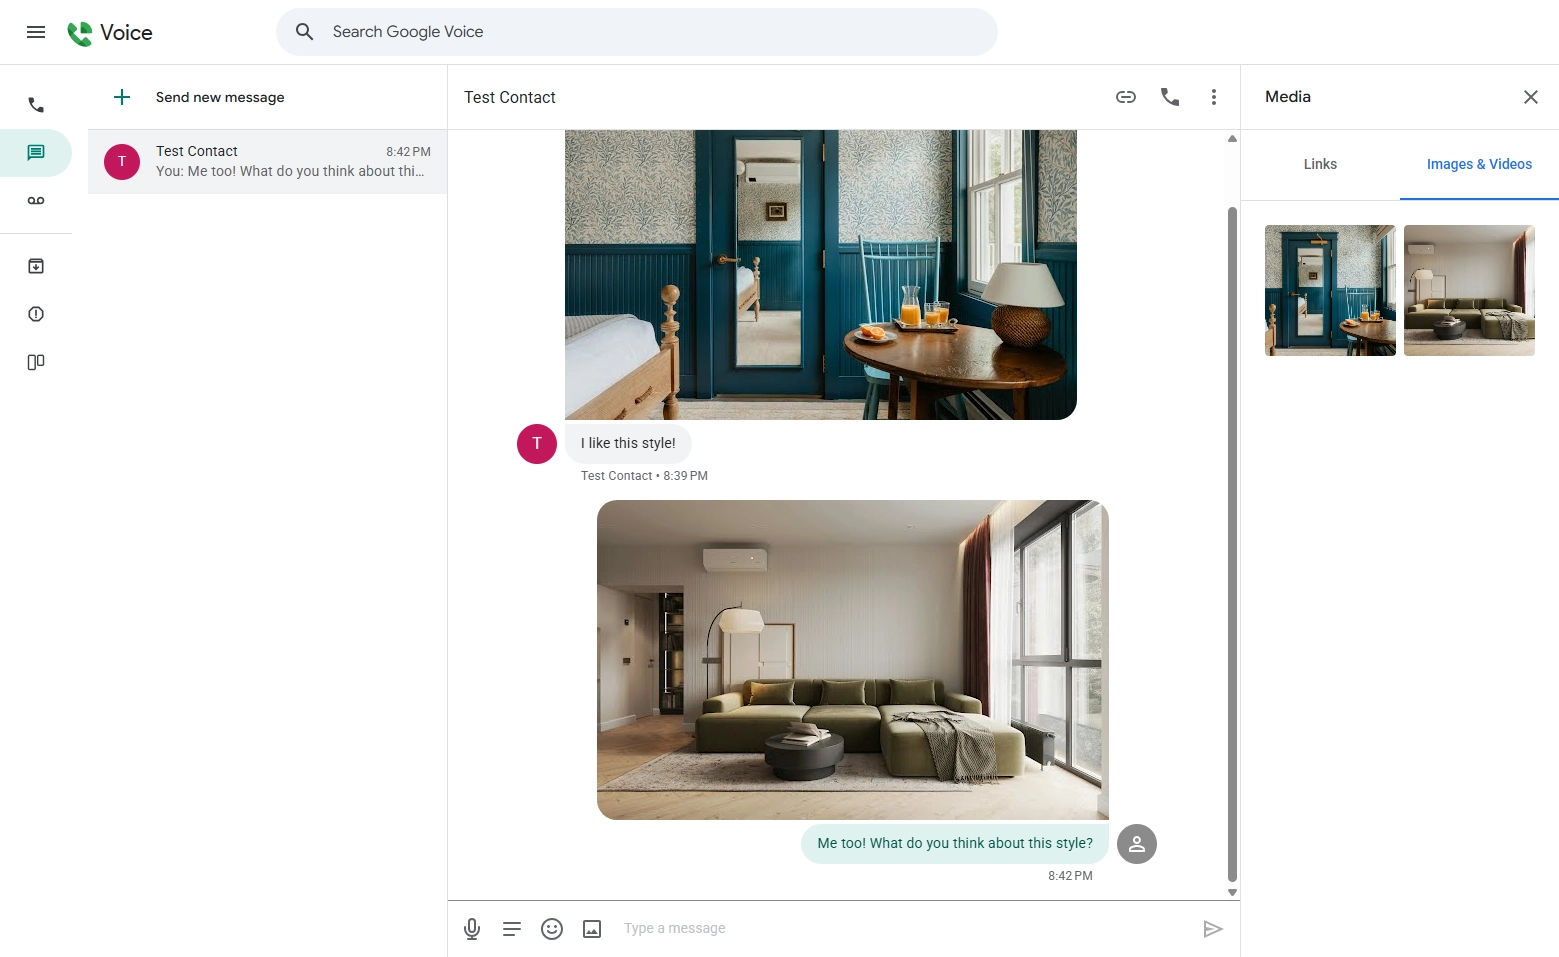Click the Test Contact conversation title

tap(510, 97)
